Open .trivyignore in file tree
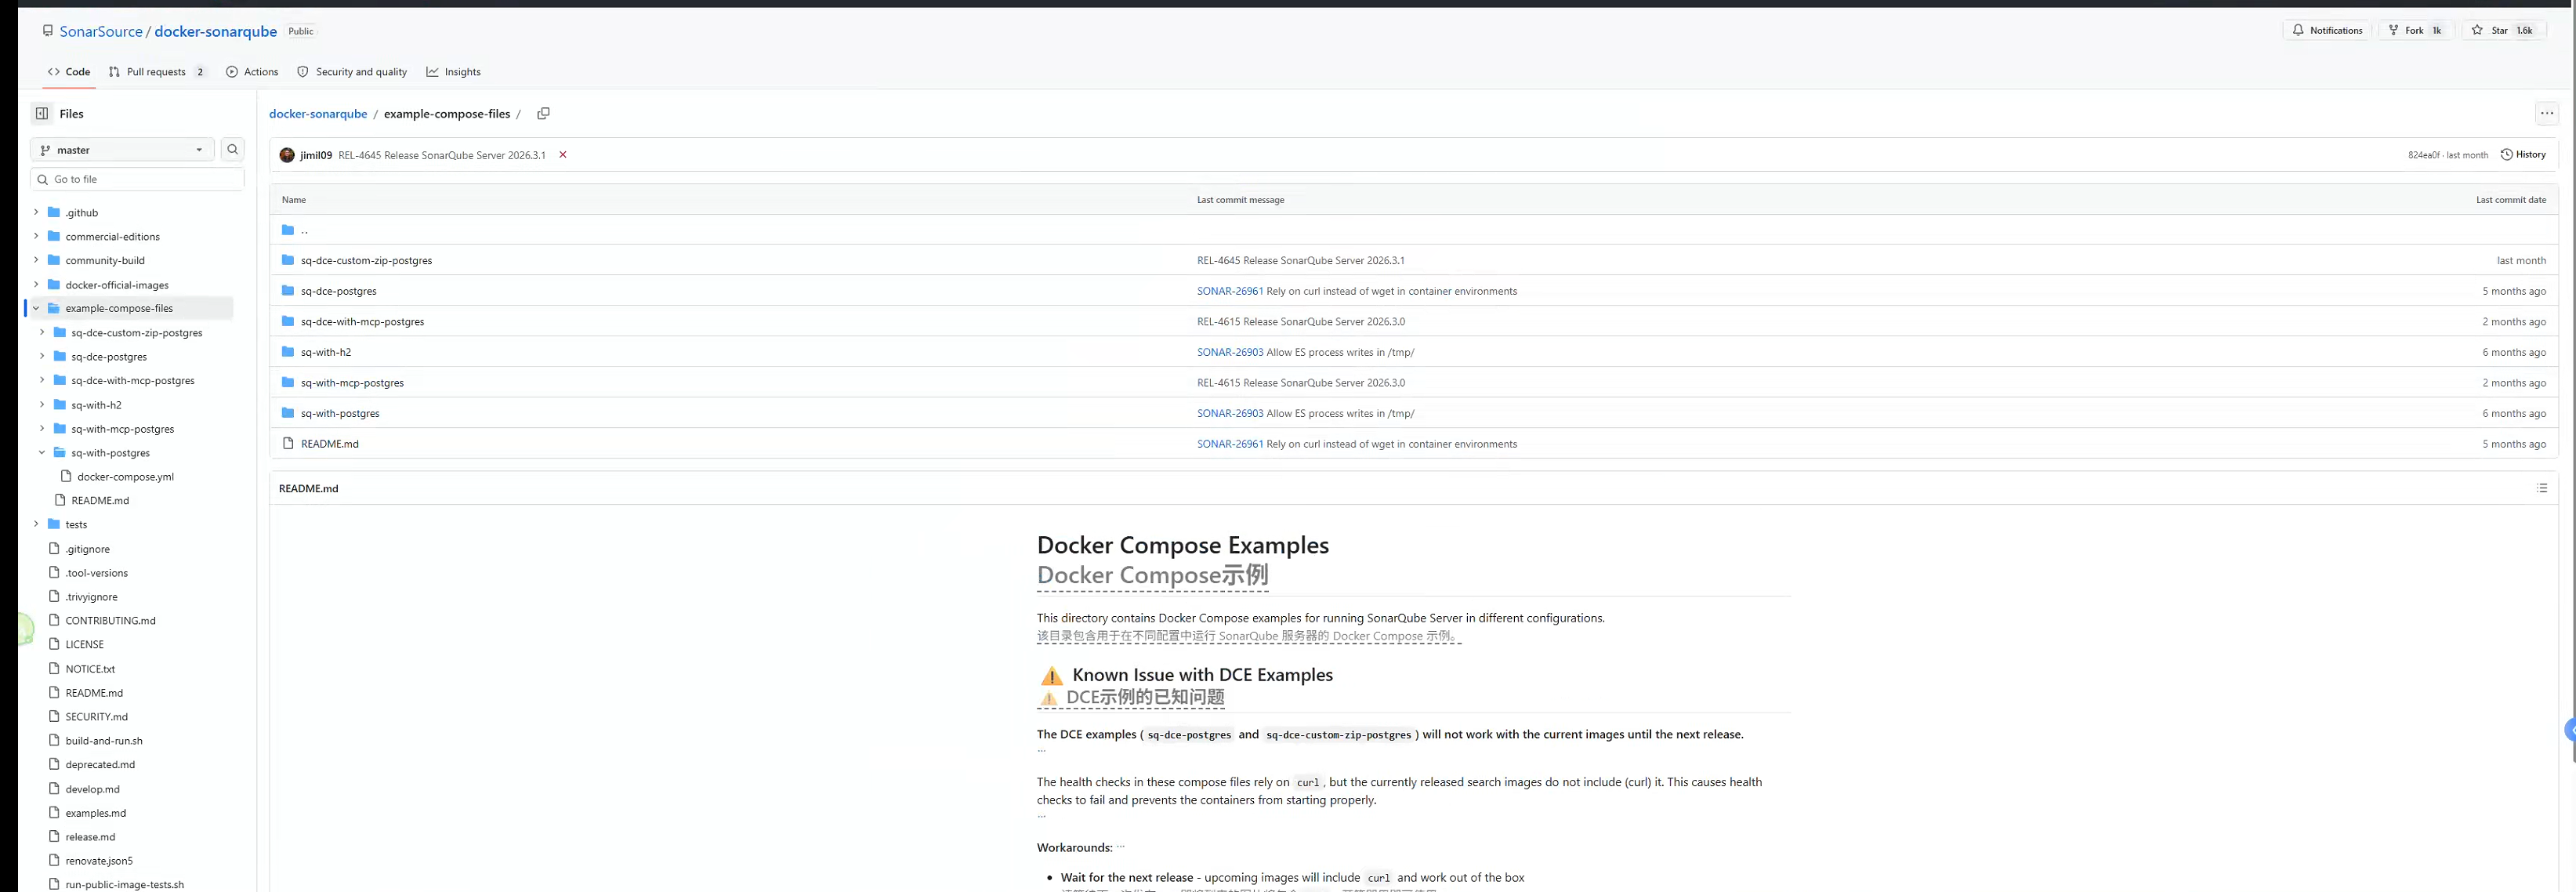Image resolution: width=2576 pixels, height=892 pixels. coord(91,596)
